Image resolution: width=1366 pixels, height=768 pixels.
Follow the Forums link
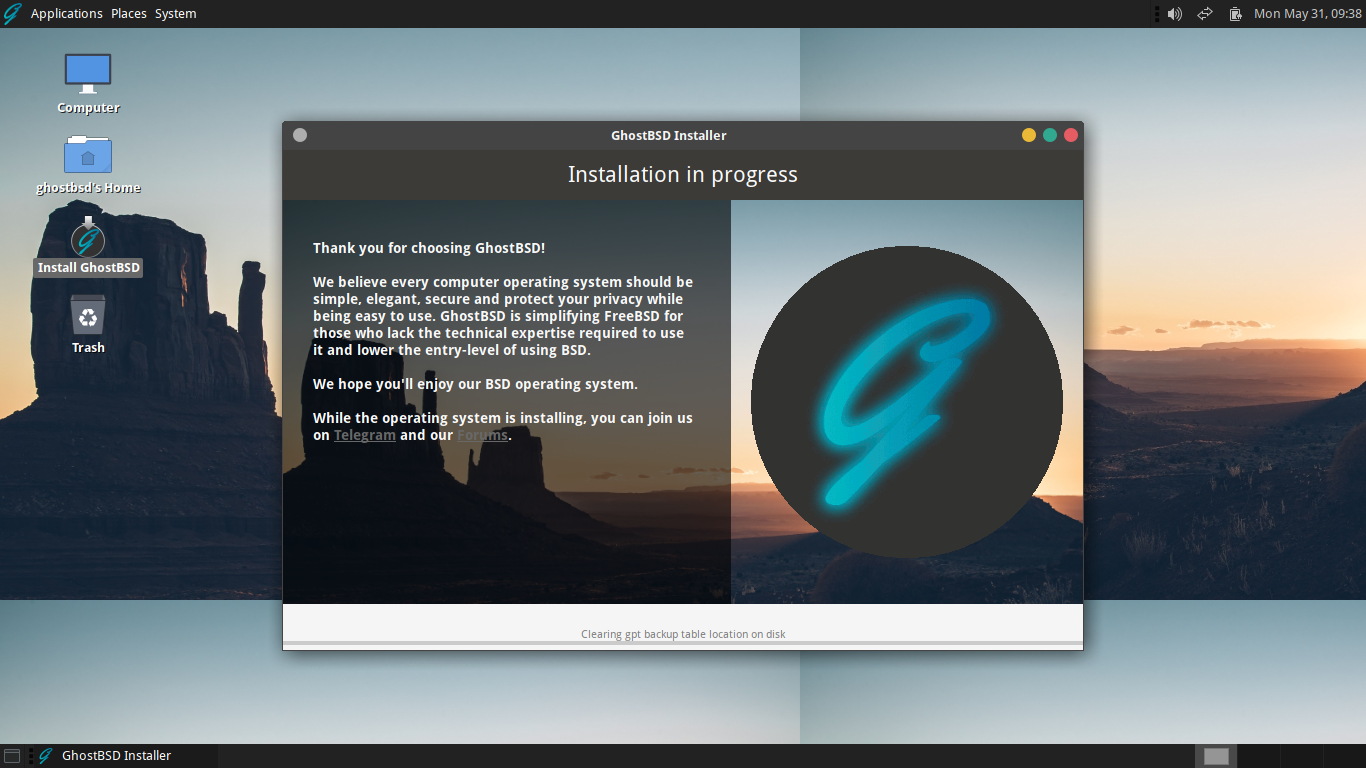click(x=482, y=435)
